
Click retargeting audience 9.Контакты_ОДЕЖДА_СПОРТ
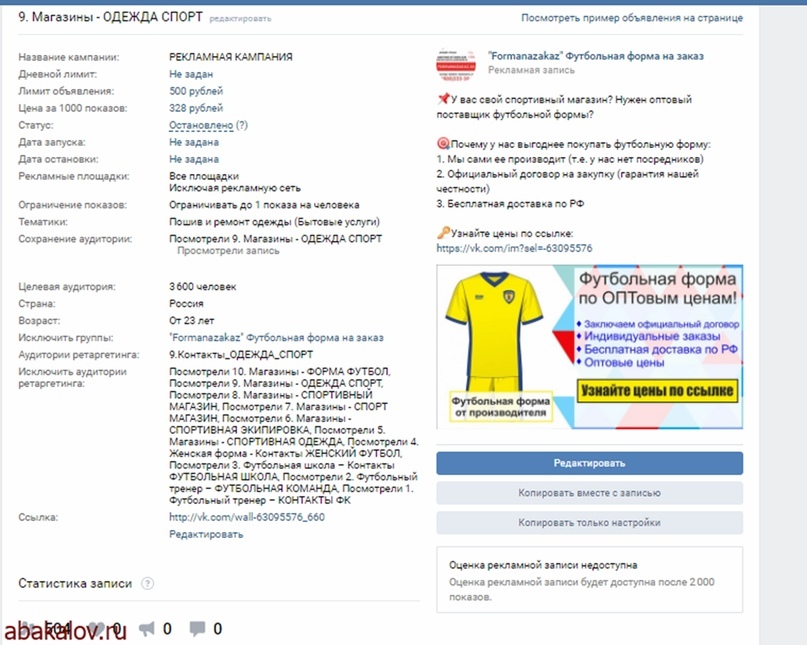point(241,355)
